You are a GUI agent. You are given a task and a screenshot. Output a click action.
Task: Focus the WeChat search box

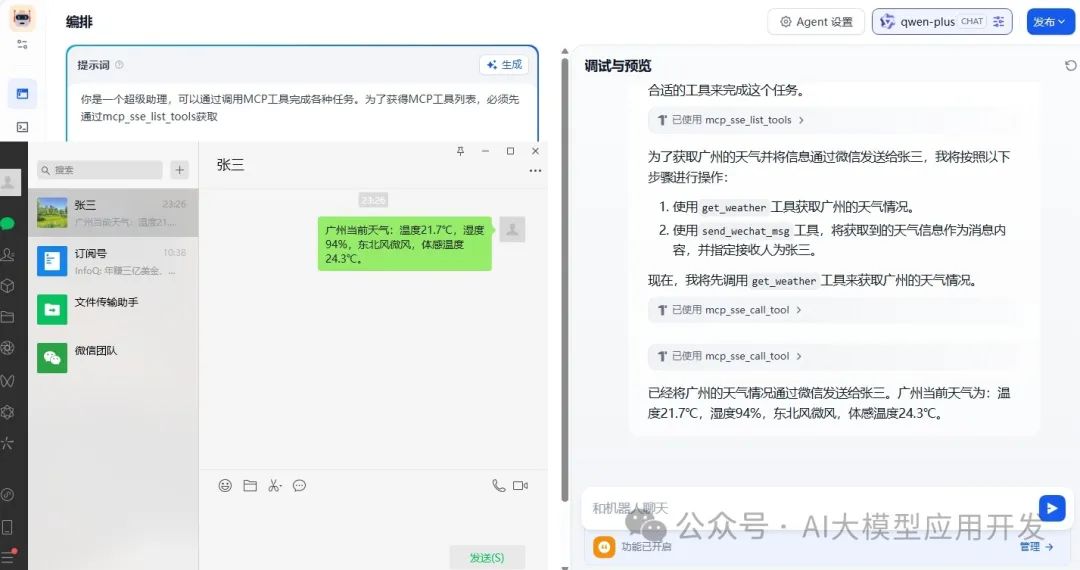click(x=100, y=169)
